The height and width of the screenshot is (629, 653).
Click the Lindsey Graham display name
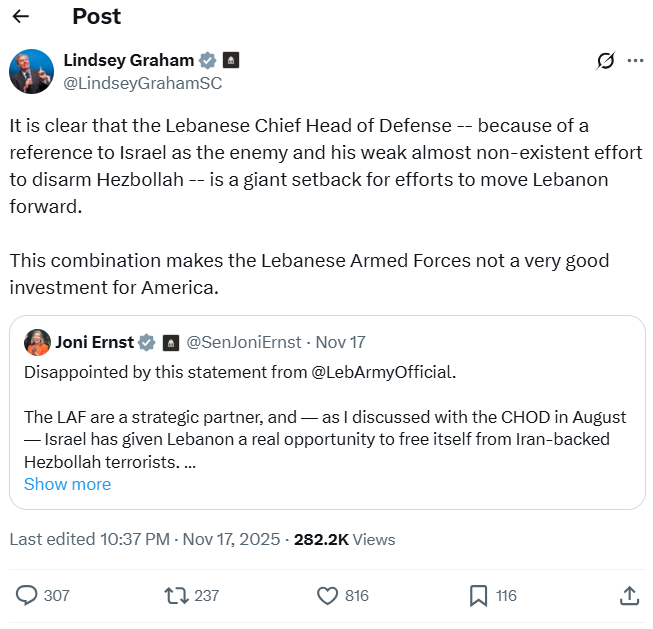[128, 60]
